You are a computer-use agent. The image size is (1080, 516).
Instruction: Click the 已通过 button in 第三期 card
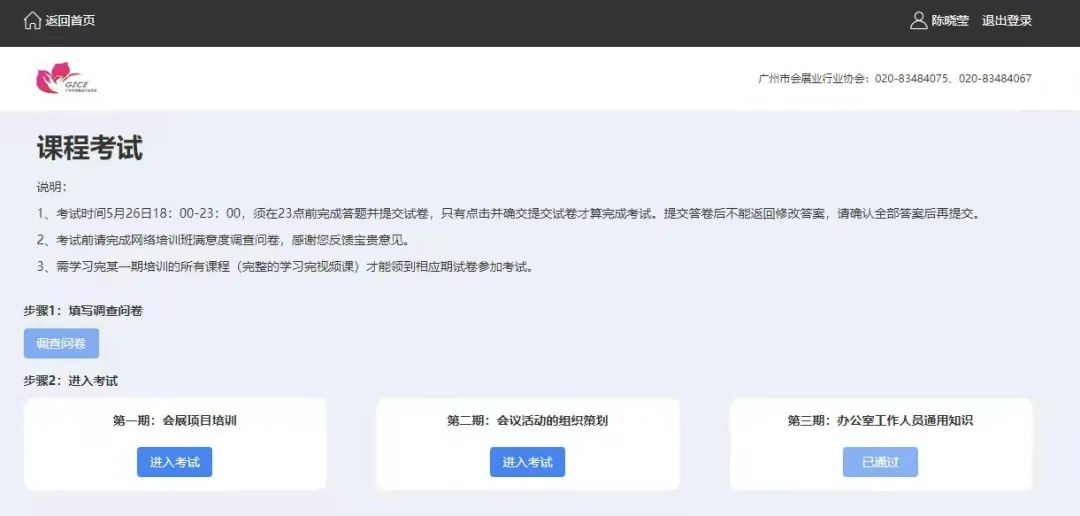pos(880,462)
